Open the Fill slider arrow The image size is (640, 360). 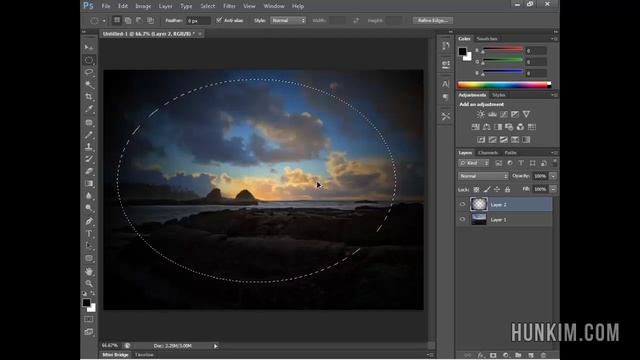coord(553,189)
